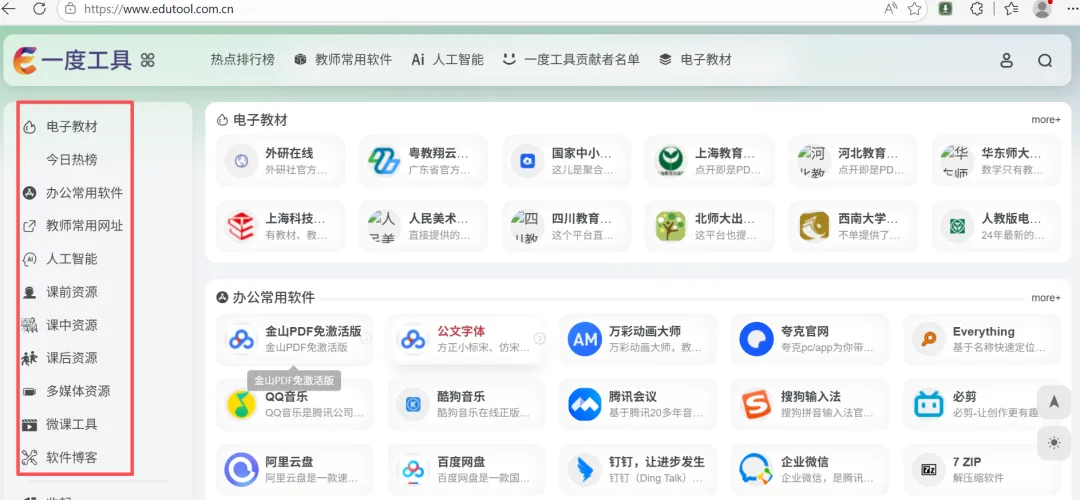The width and height of the screenshot is (1080, 500).
Task: Select 人工智能 in the sidebar
Action: [x=72, y=259]
